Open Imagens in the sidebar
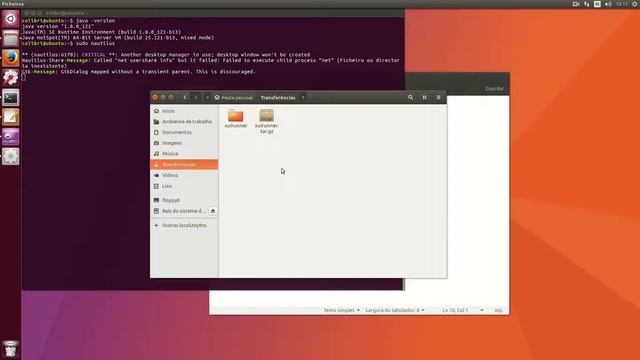This screenshot has height=360, width=640. (x=184, y=143)
